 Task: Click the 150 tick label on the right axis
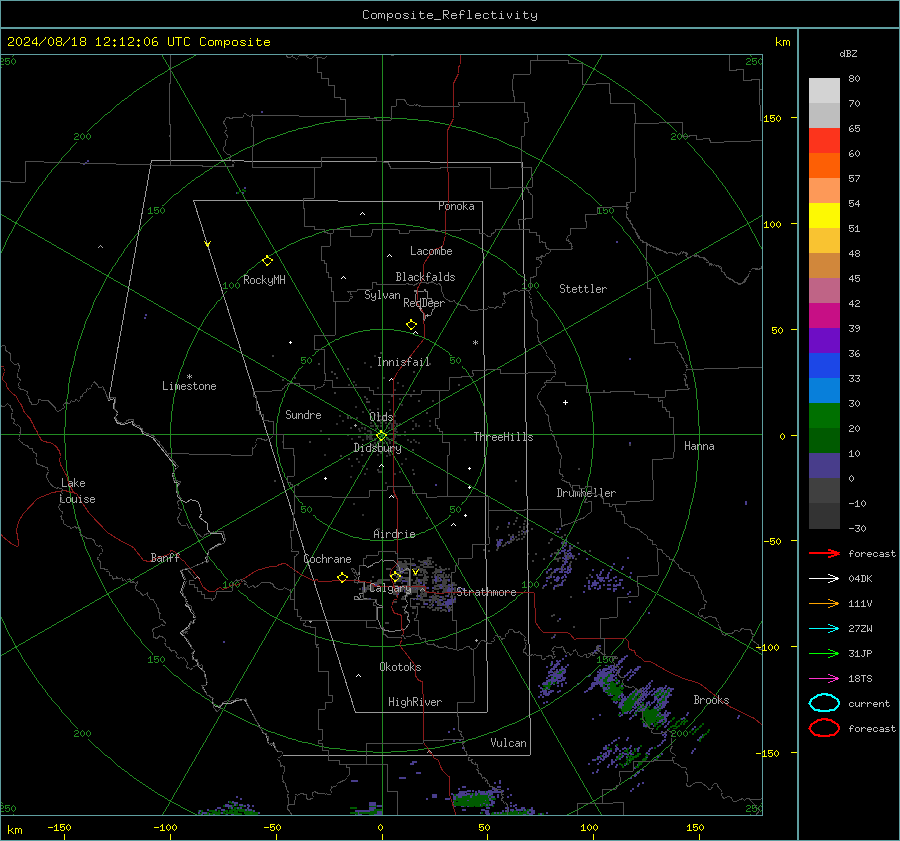pos(773,118)
